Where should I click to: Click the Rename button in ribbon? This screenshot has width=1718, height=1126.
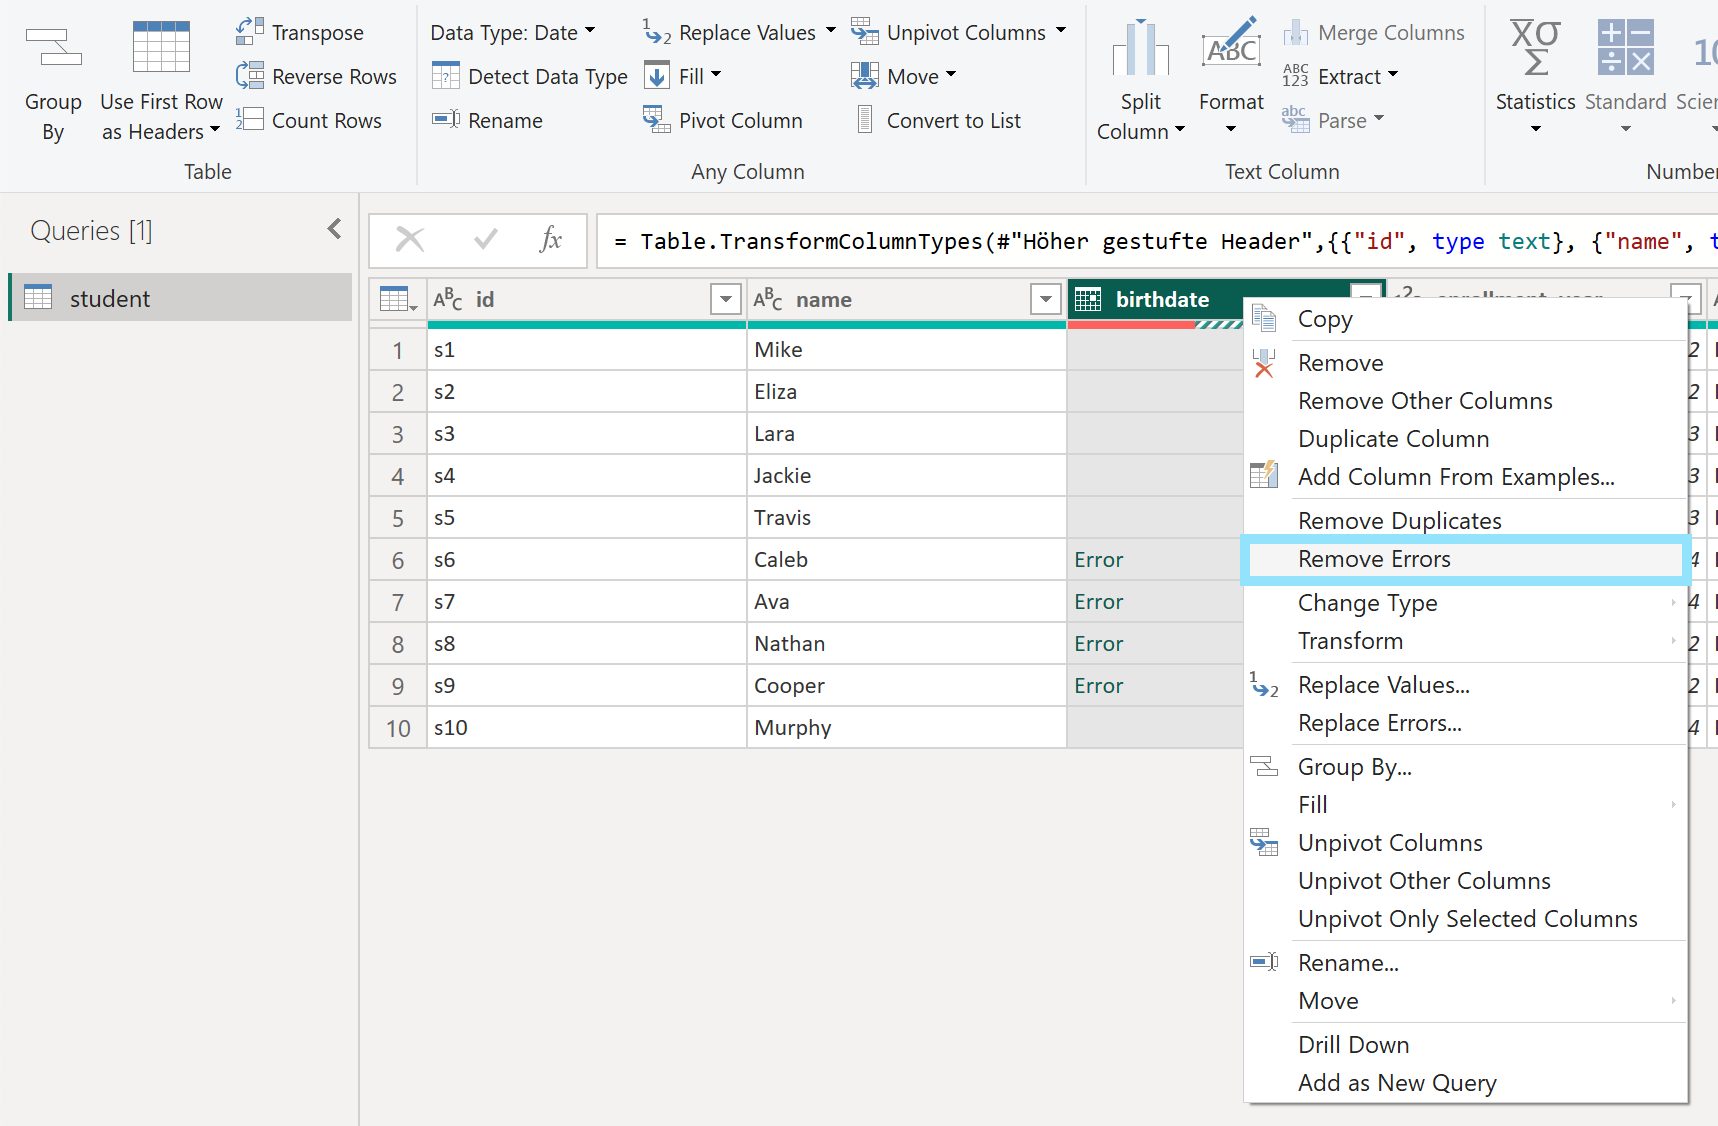click(488, 120)
